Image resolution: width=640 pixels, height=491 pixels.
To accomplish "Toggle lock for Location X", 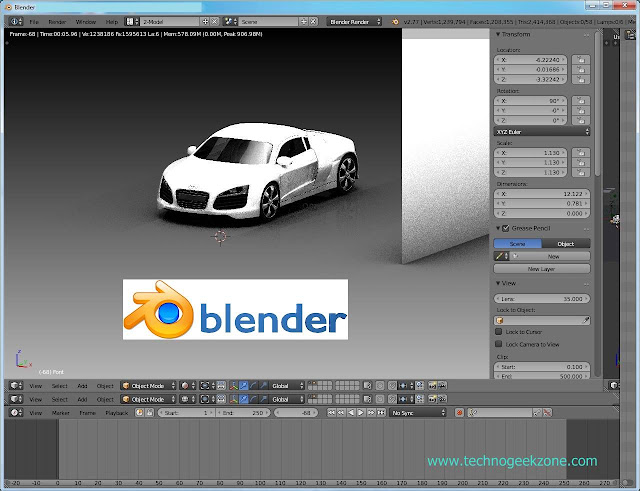I will [x=581, y=60].
